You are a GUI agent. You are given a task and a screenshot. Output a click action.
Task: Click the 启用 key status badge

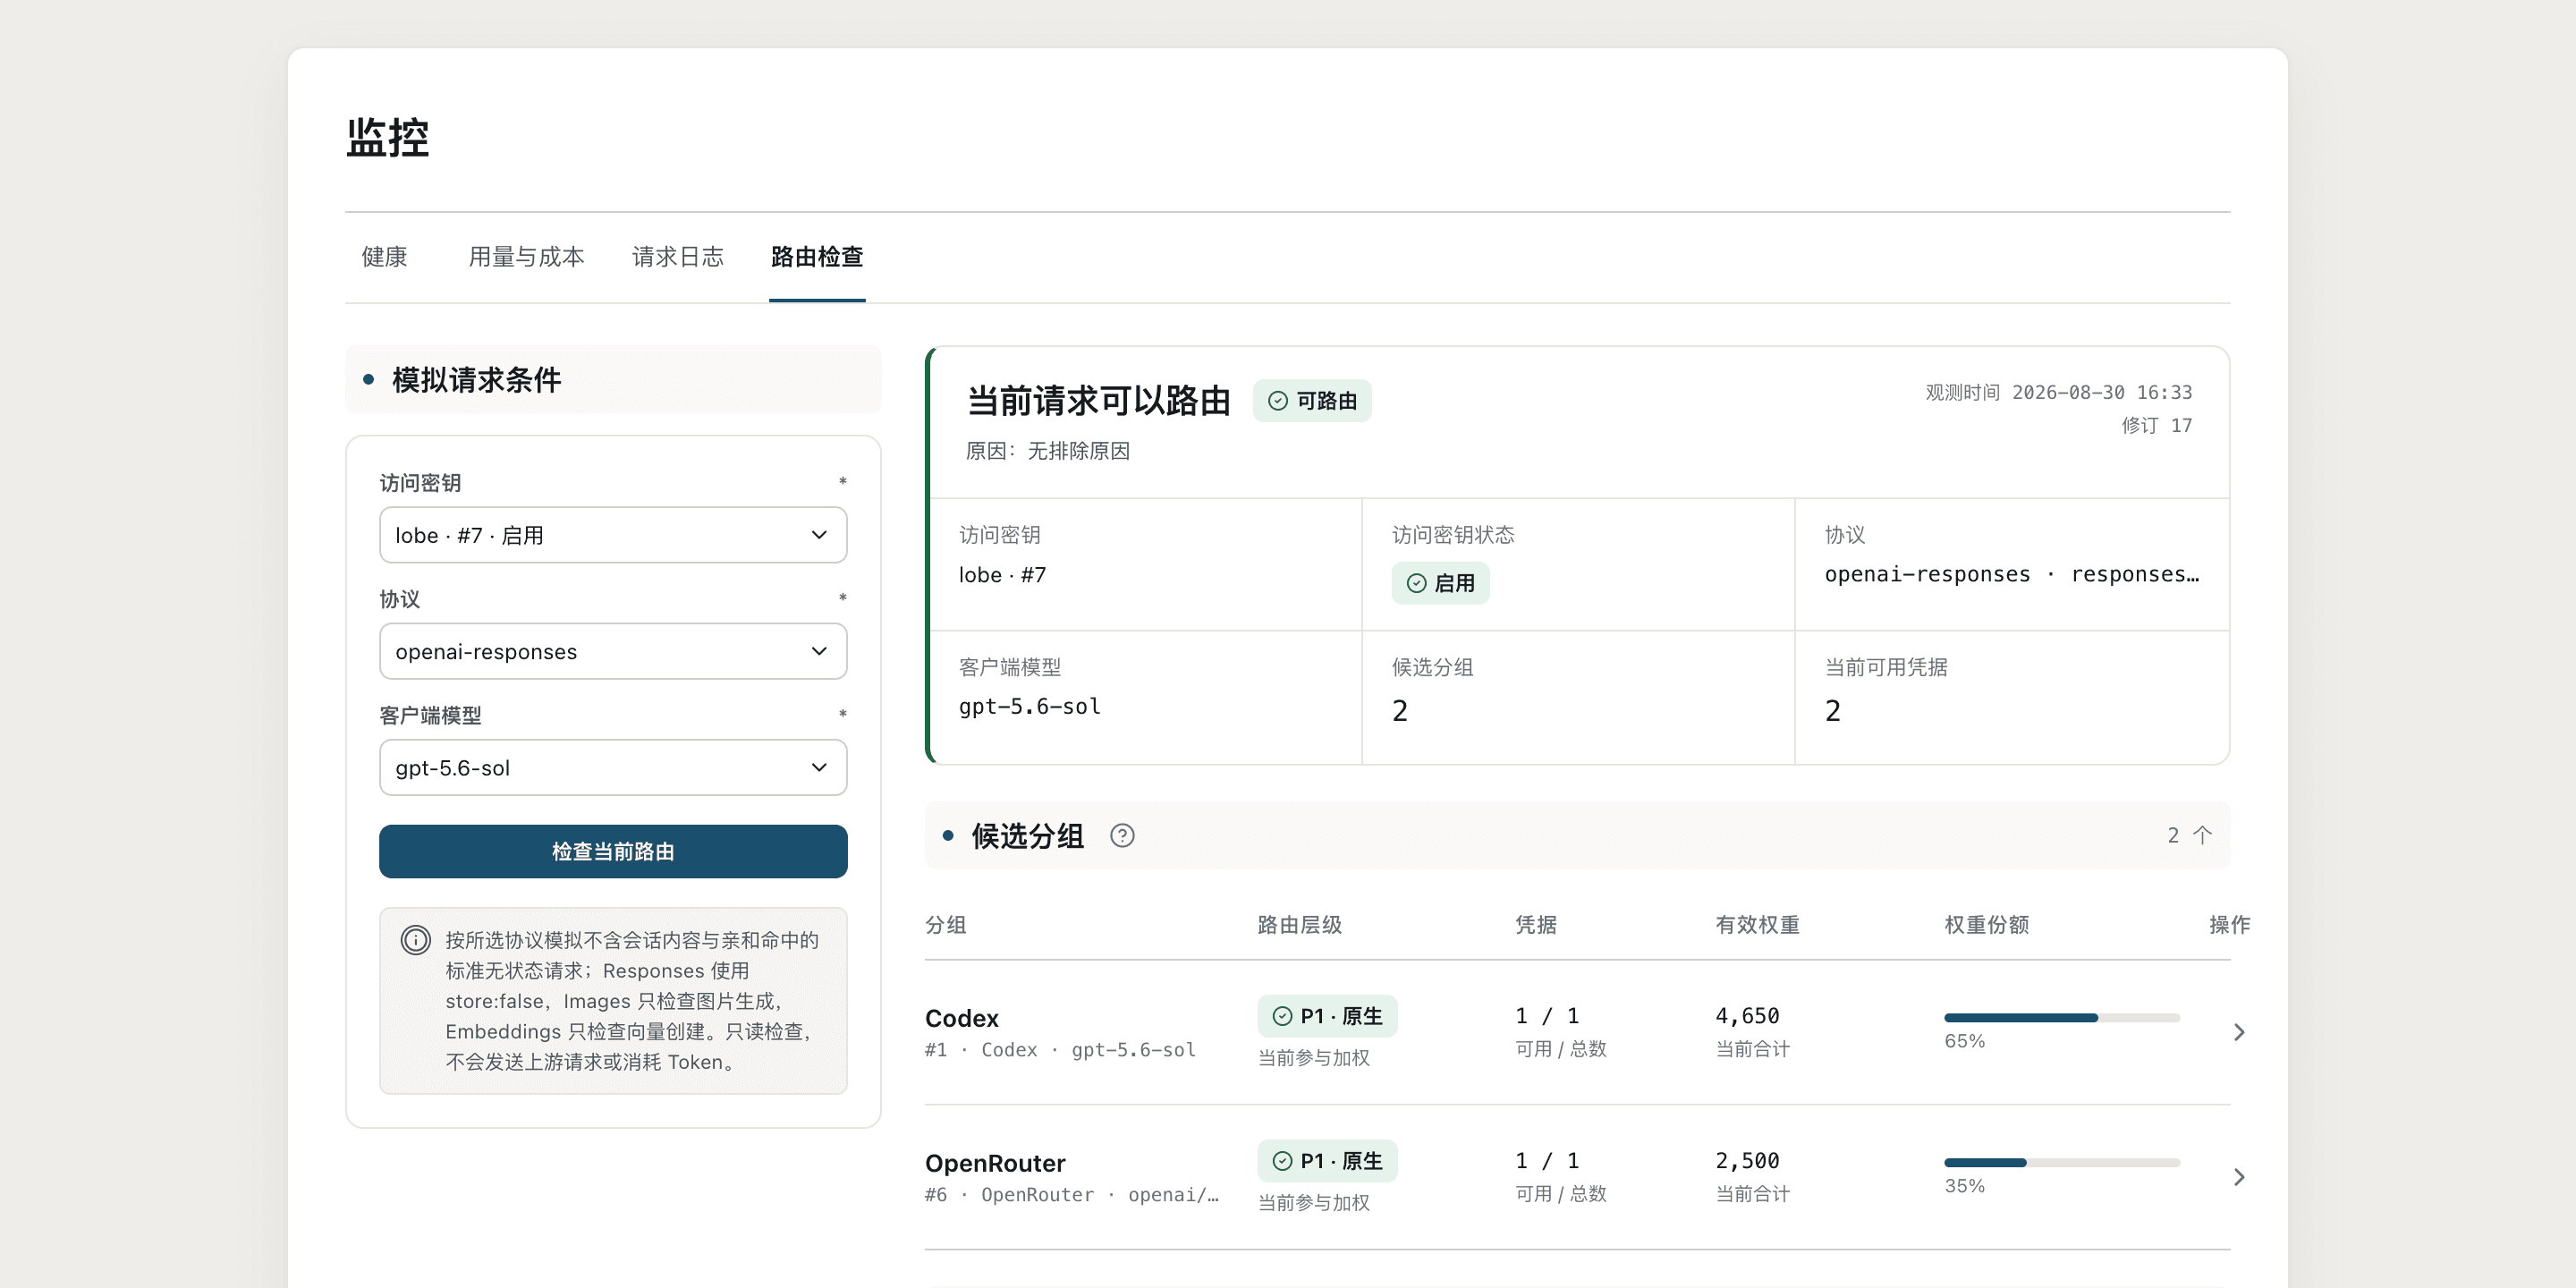click(x=1440, y=583)
